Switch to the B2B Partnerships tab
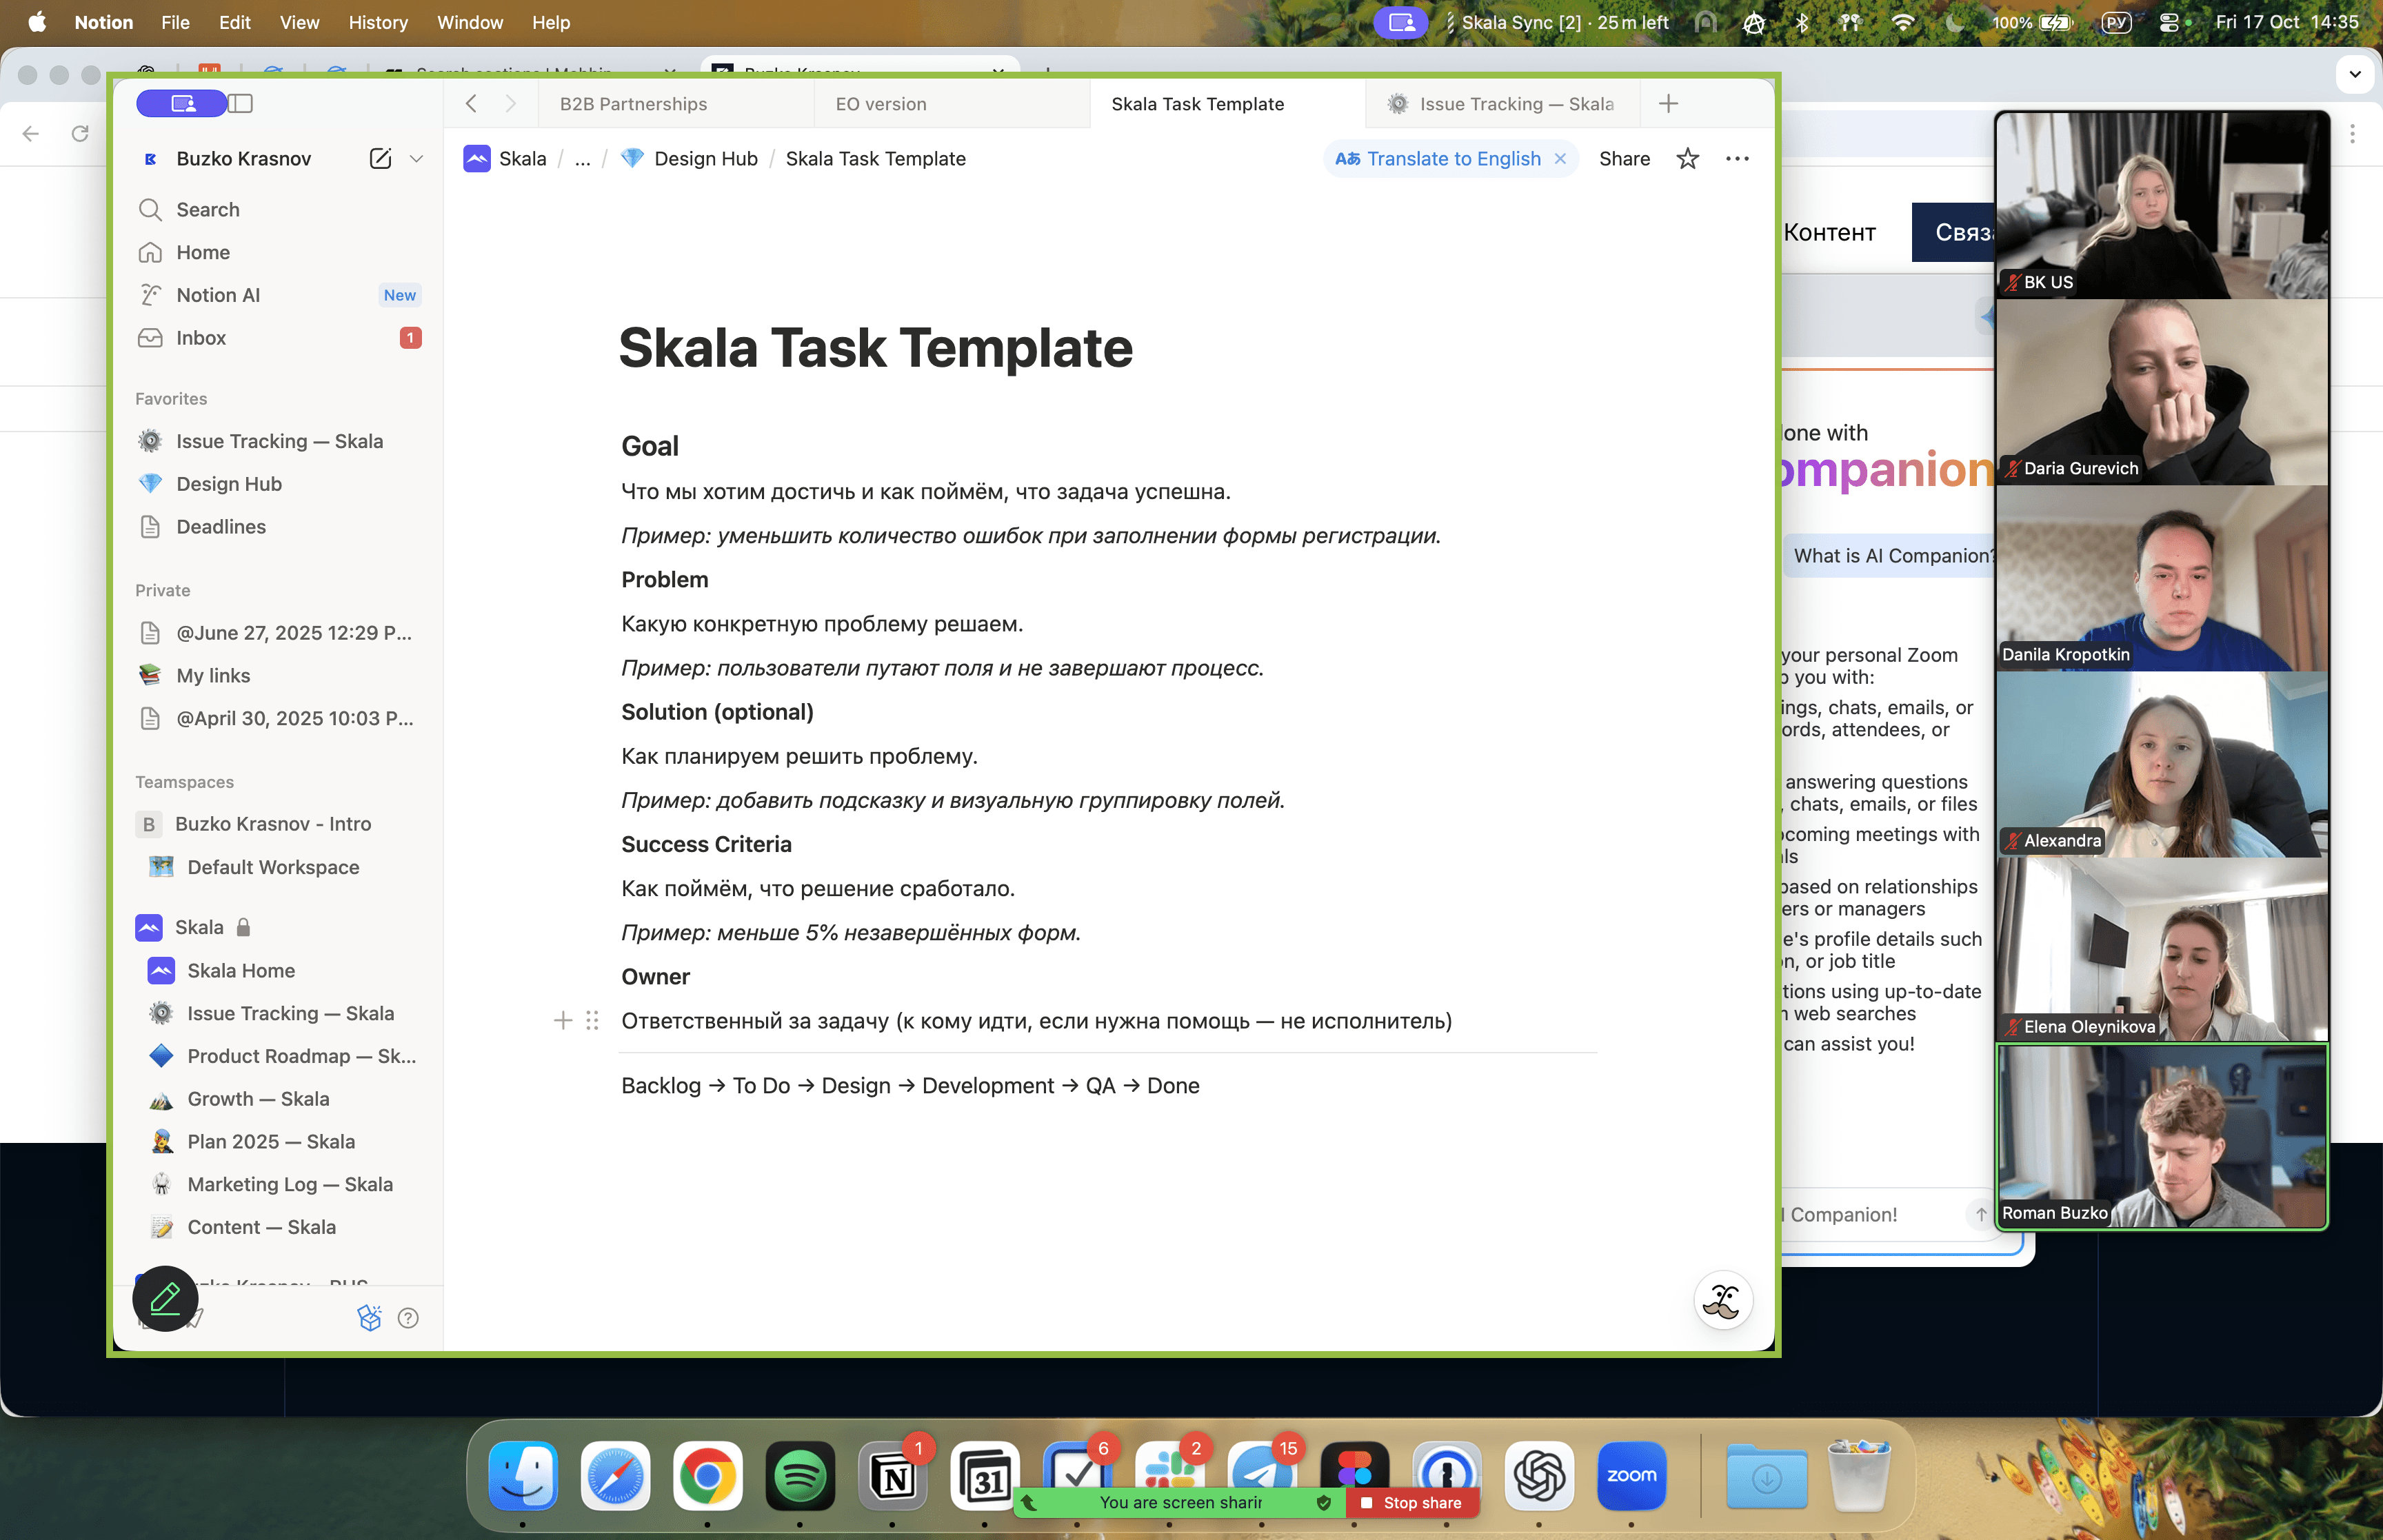 (634, 104)
